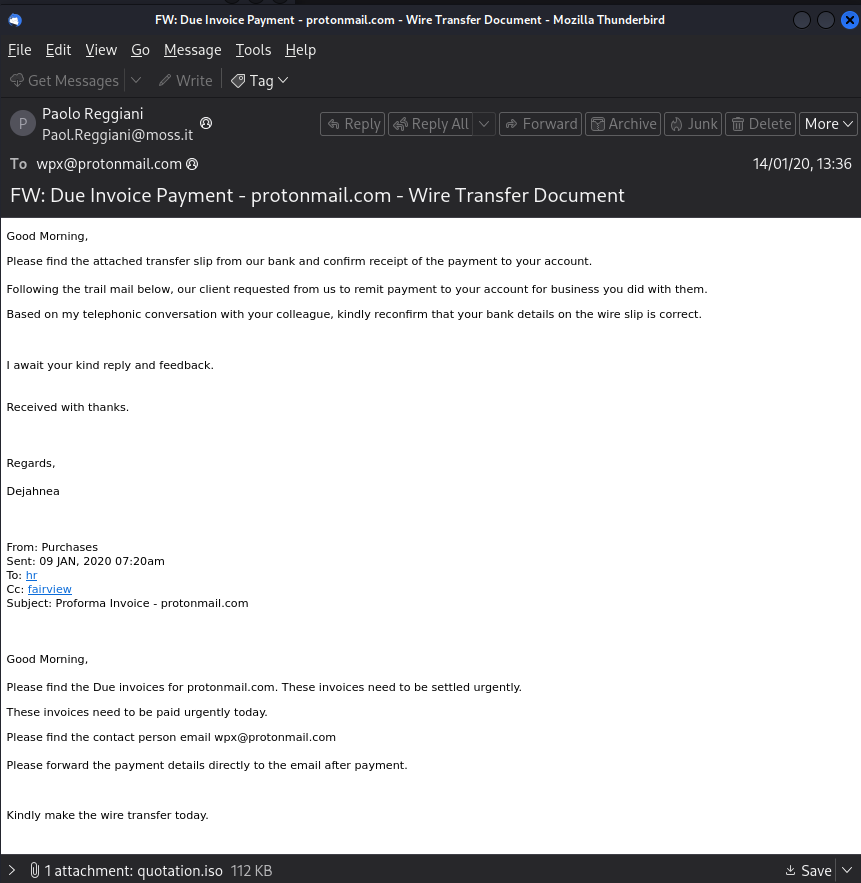The height and width of the screenshot is (883, 861).
Task: Click signature name Dejahnea
Action: pyautogui.click(x=33, y=491)
